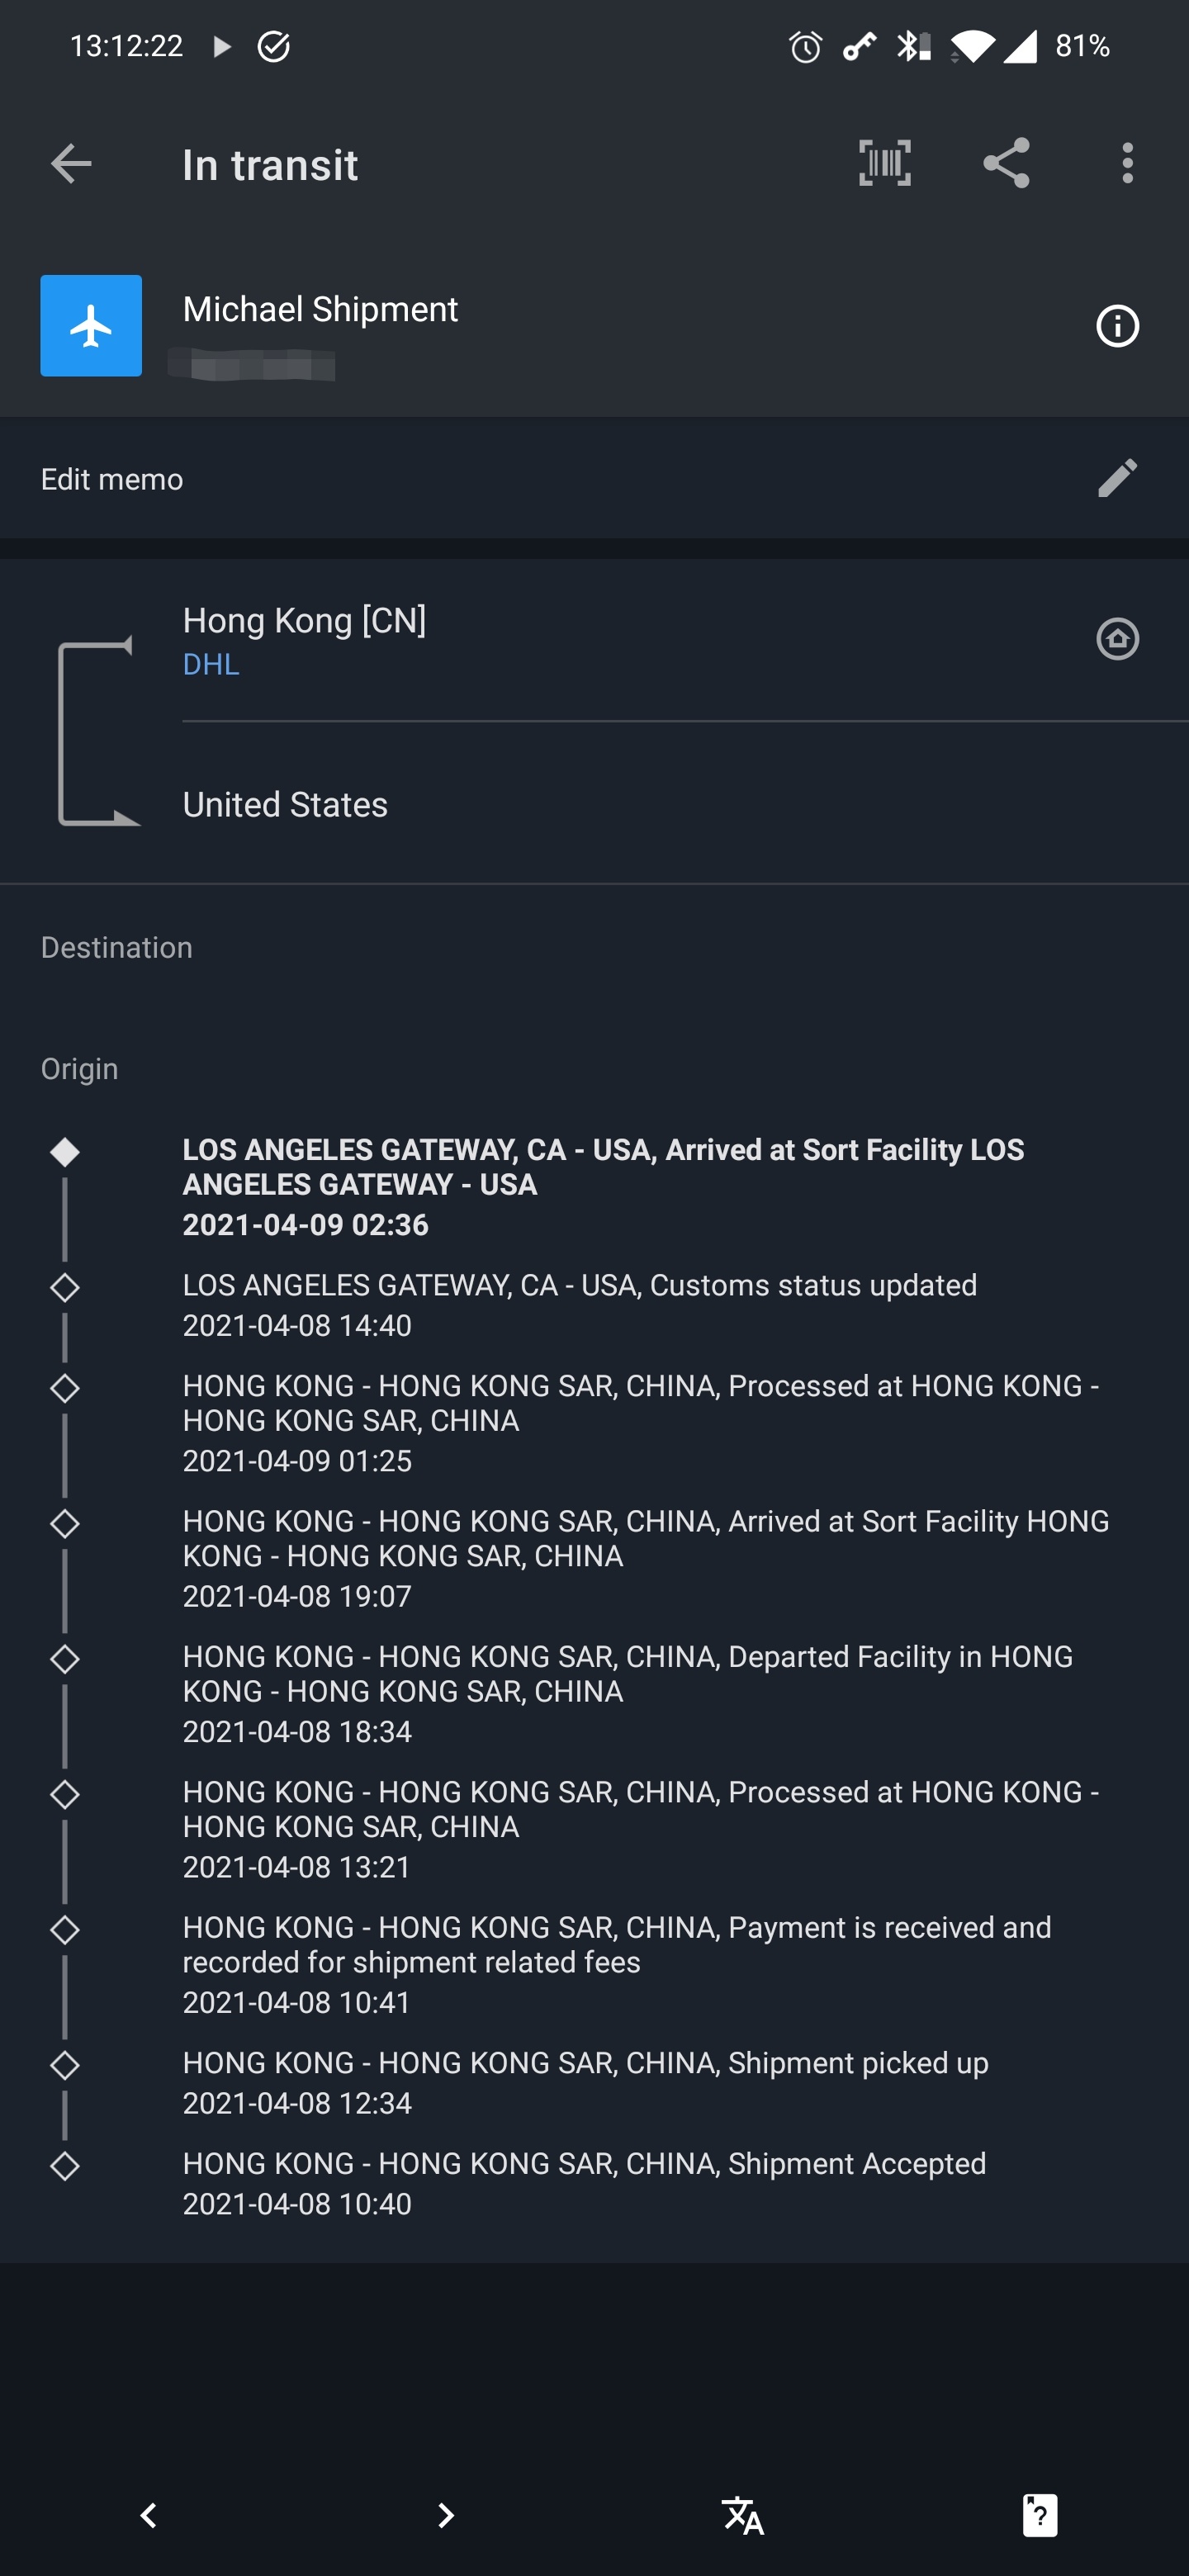Tap the Shipment picked up event
The image size is (1189, 2576).
click(585, 2082)
